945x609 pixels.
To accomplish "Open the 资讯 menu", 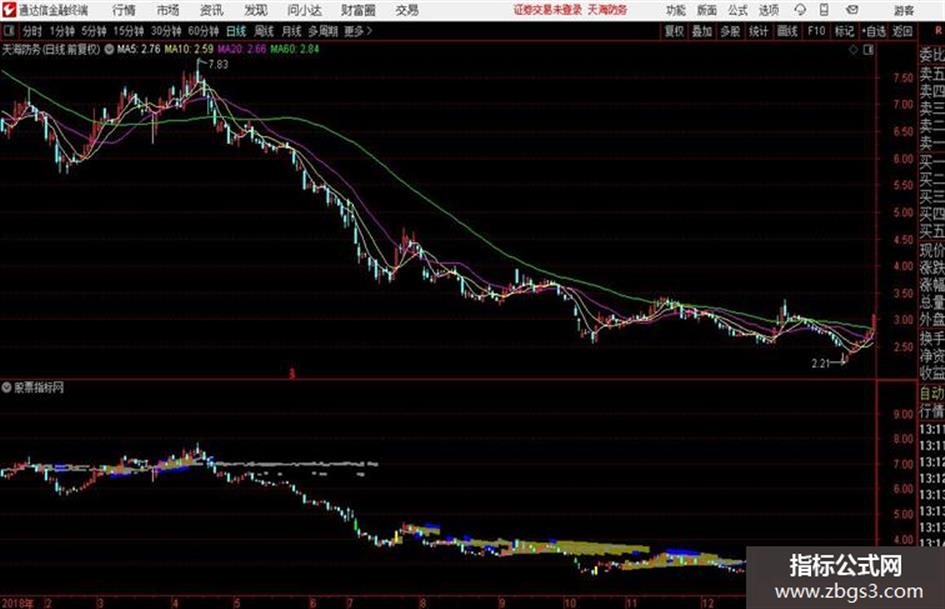I will click(x=212, y=10).
